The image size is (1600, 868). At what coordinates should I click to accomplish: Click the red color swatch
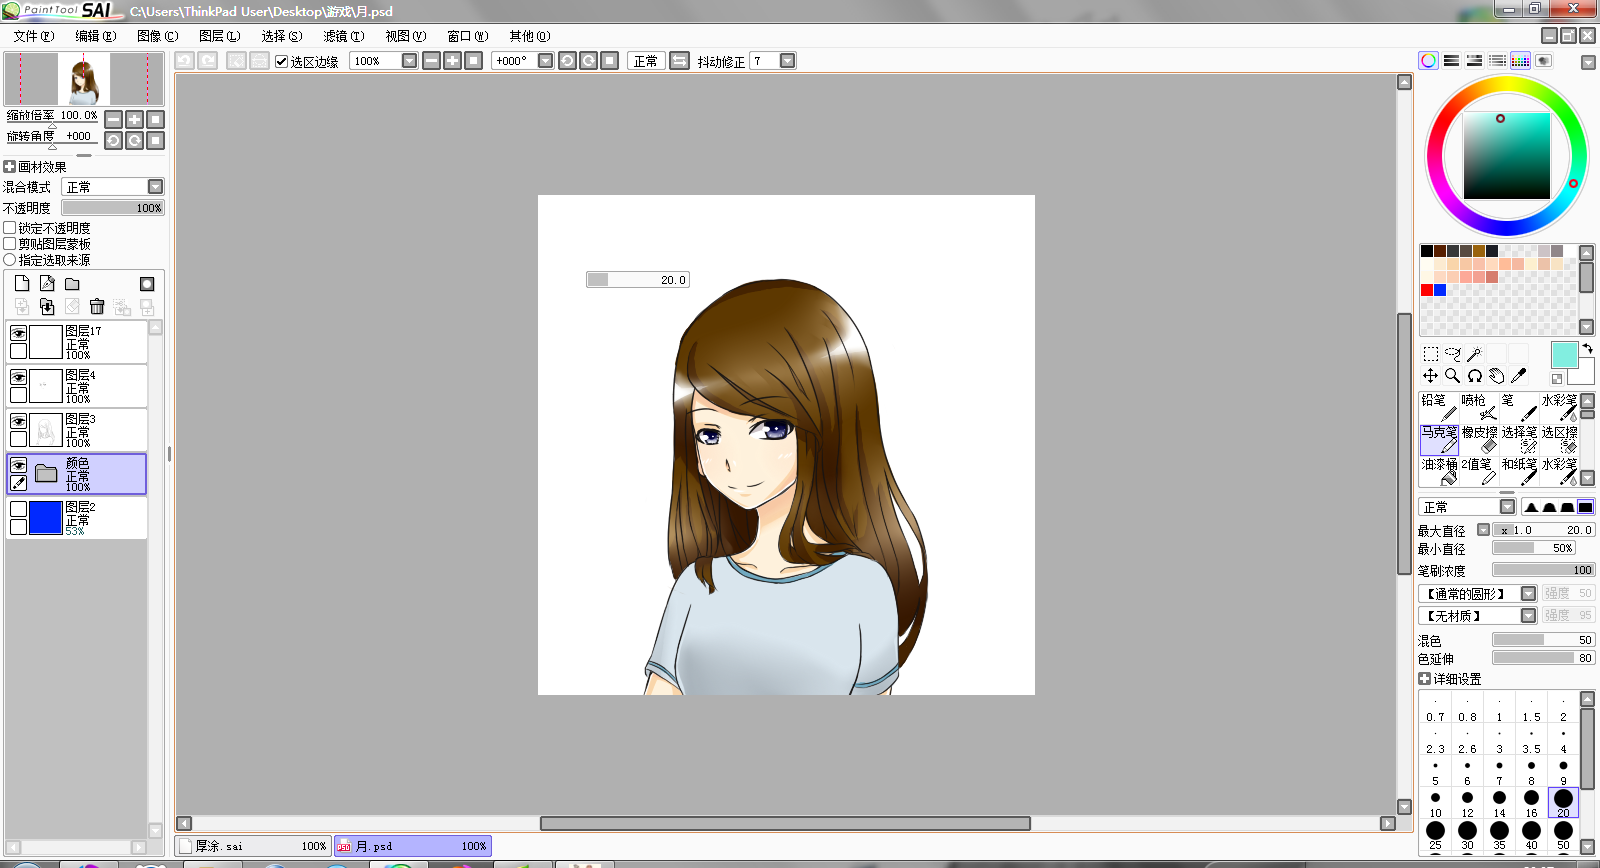[x=1427, y=290]
